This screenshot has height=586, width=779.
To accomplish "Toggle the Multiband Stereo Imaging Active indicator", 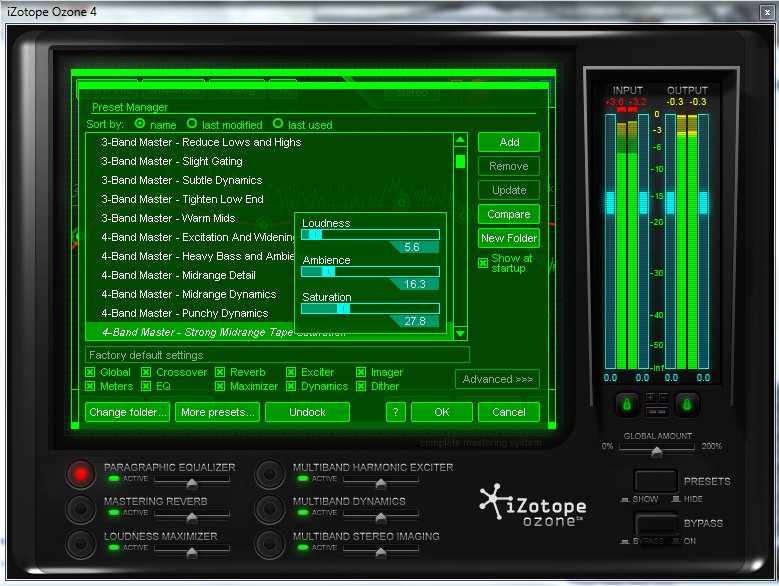I will pyautogui.click(x=303, y=547).
